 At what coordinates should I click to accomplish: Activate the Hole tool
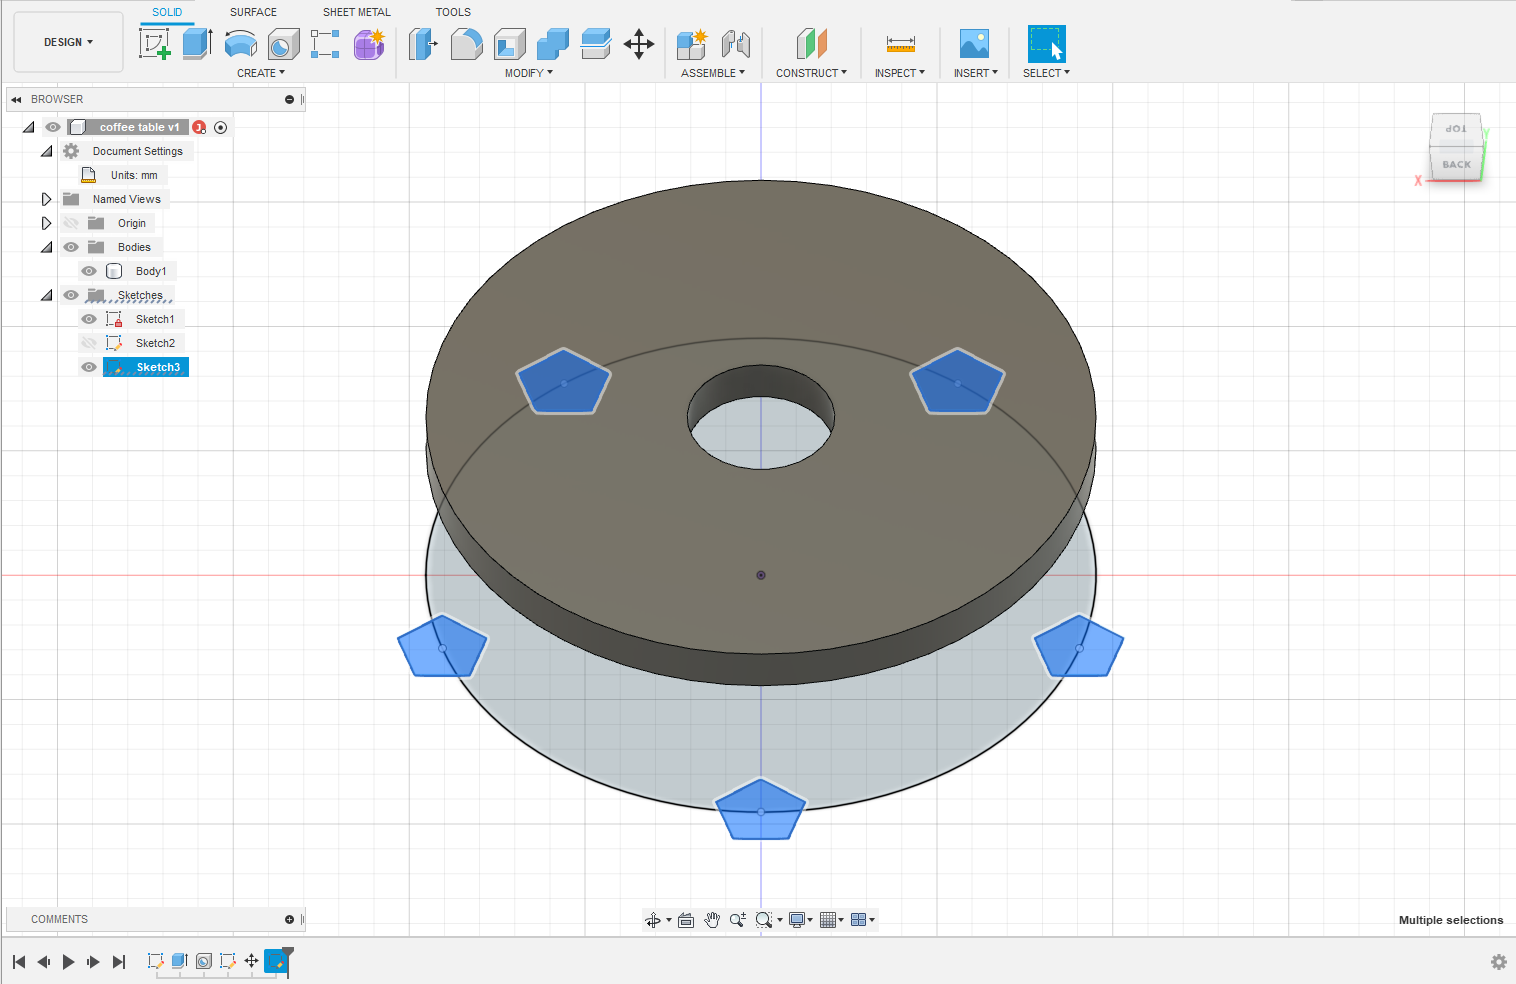(284, 44)
